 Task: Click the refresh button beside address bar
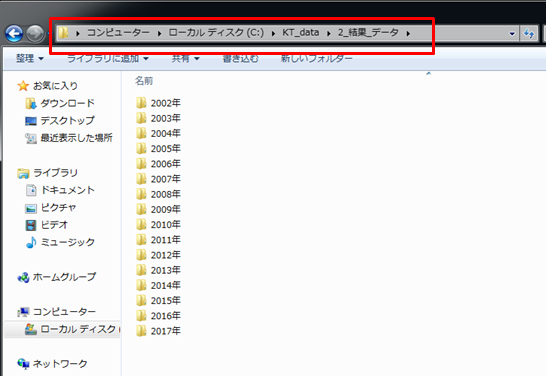tap(529, 33)
